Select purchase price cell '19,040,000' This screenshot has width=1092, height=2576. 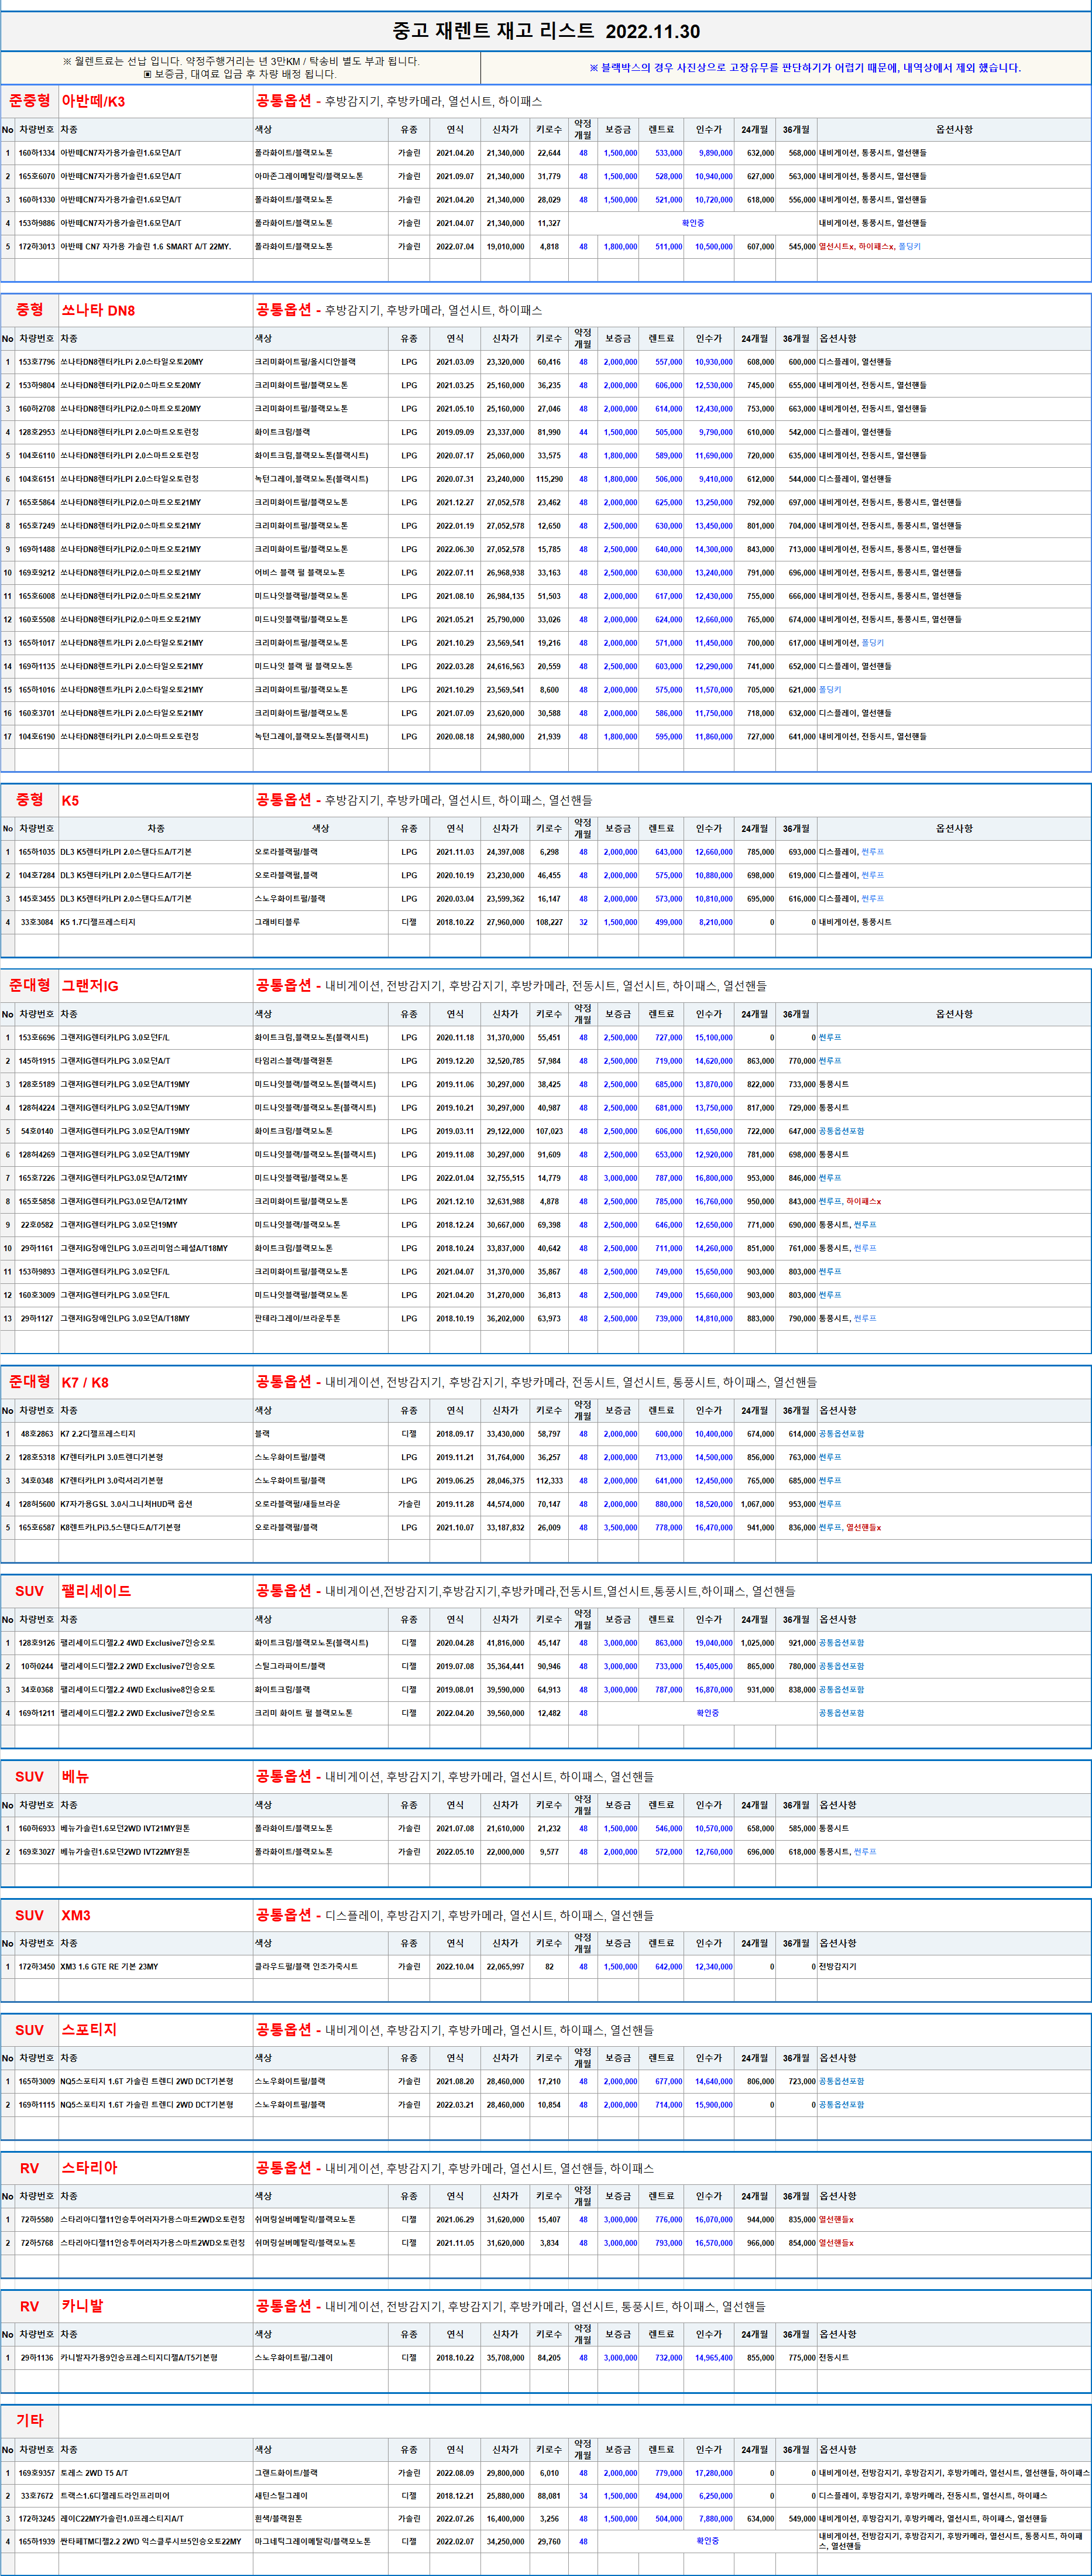[710, 1643]
